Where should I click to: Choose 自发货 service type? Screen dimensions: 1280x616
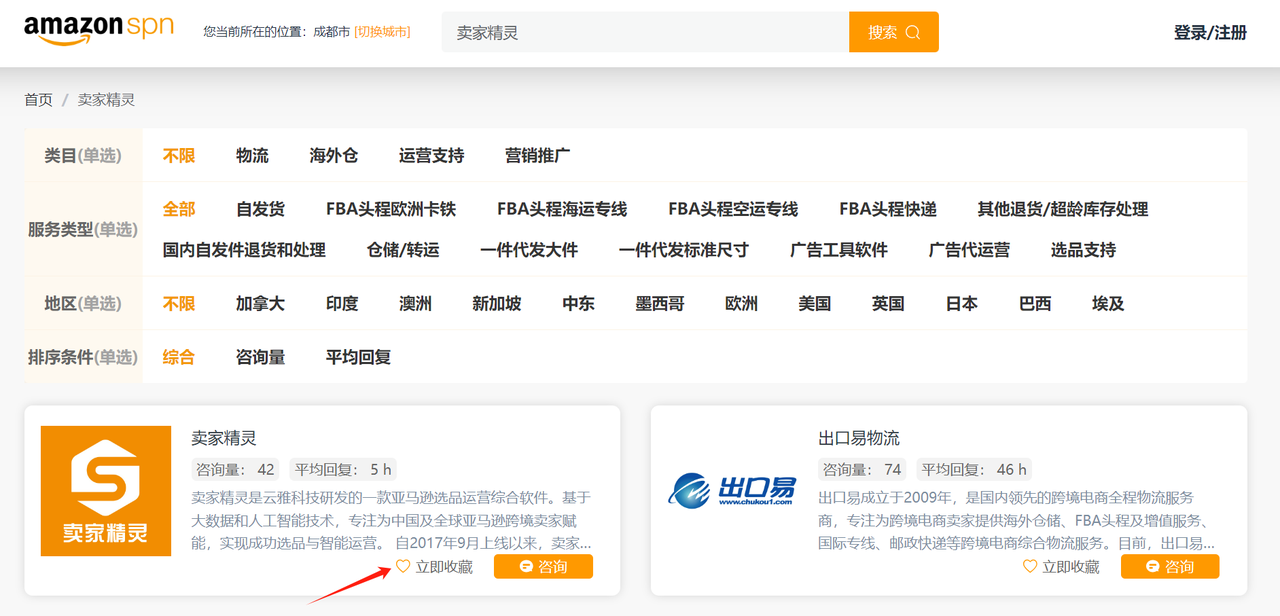click(x=260, y=210)
